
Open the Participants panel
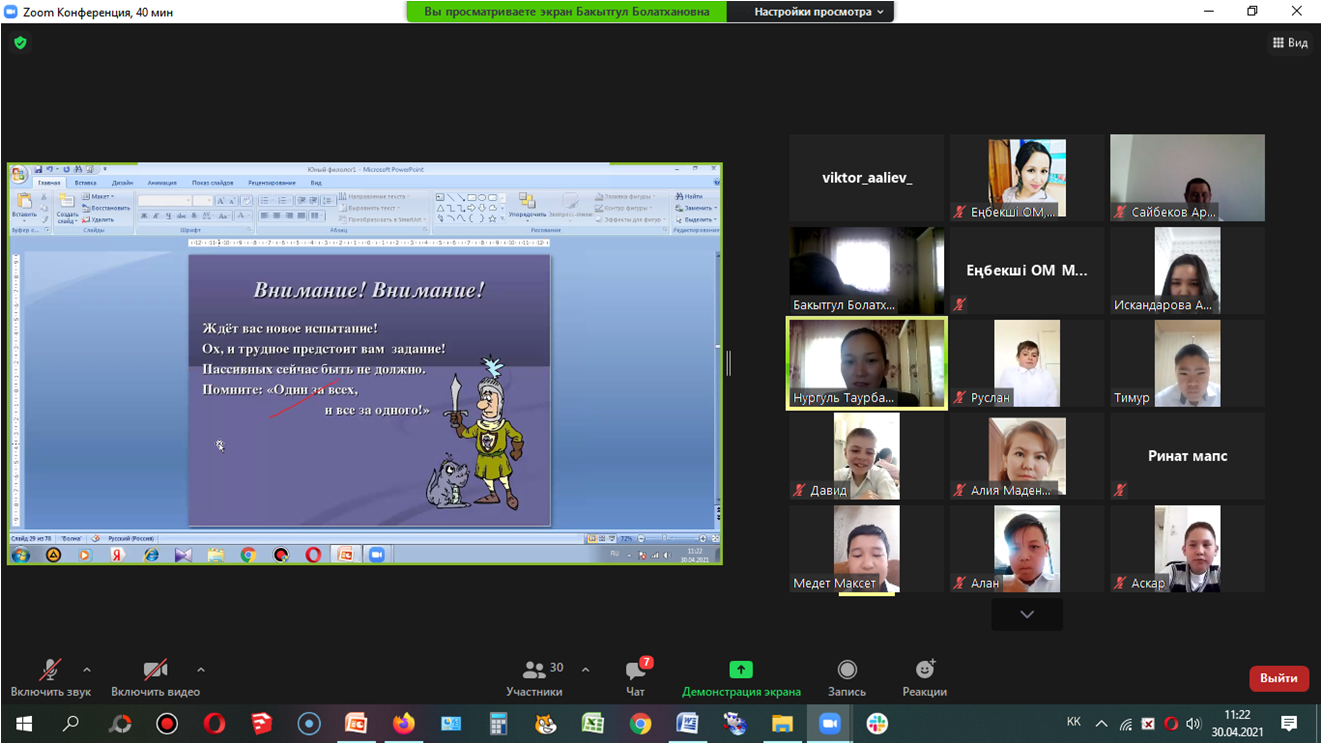click(x=534, y=677)
